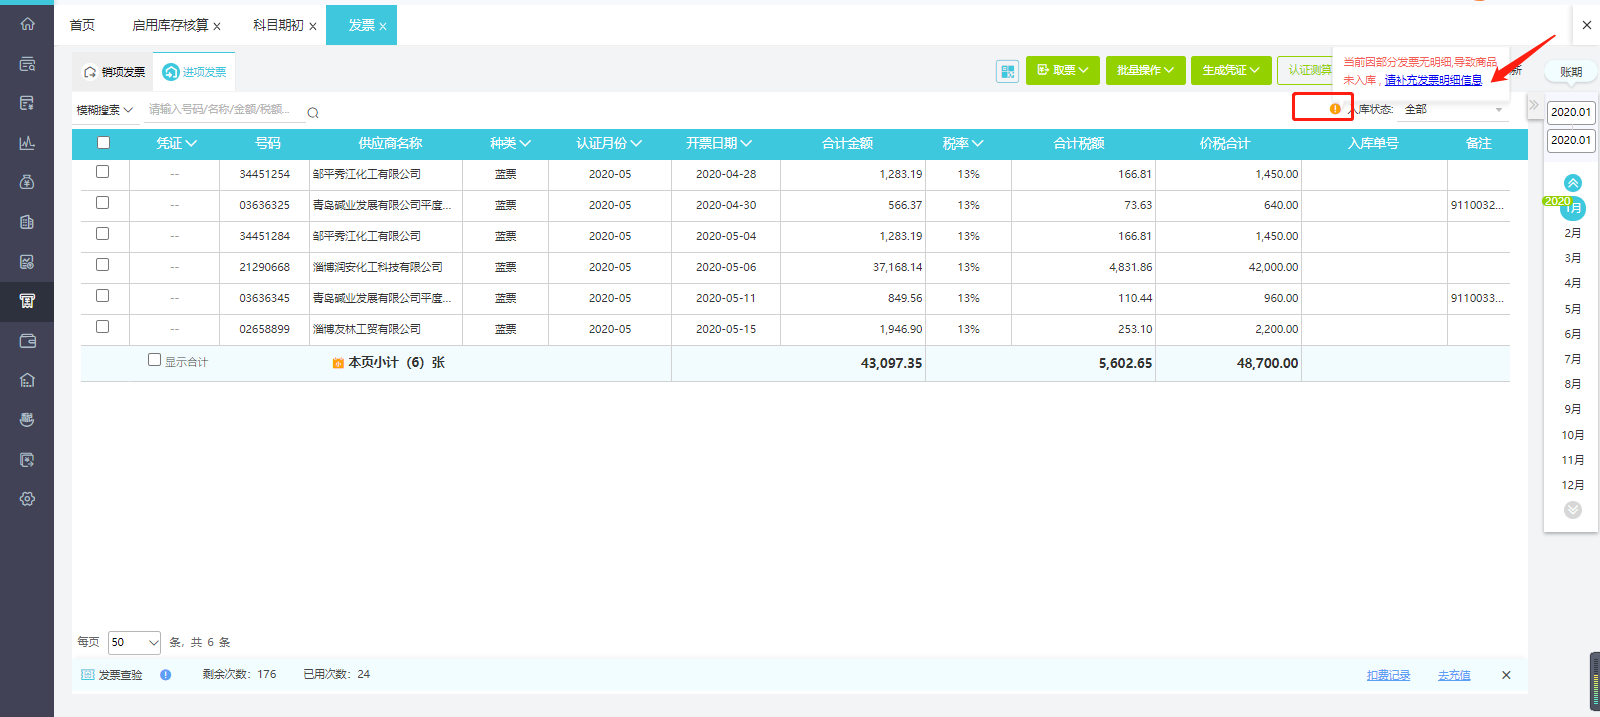Click the second 2020.01 period field

pyautogui.click(x=1571, y=141)
